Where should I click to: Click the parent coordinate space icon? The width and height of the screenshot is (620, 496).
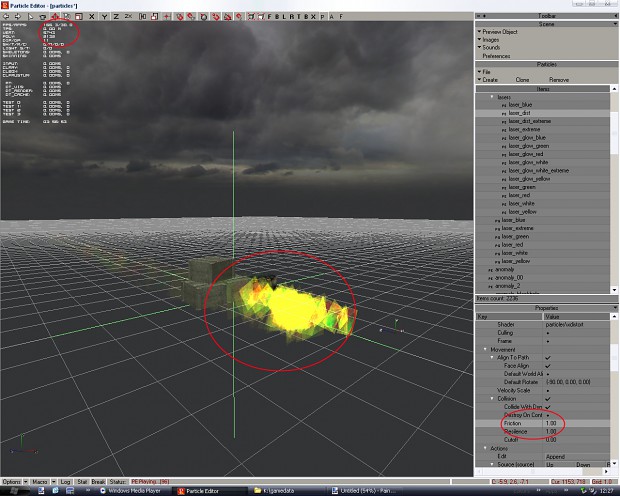(142, 17)
